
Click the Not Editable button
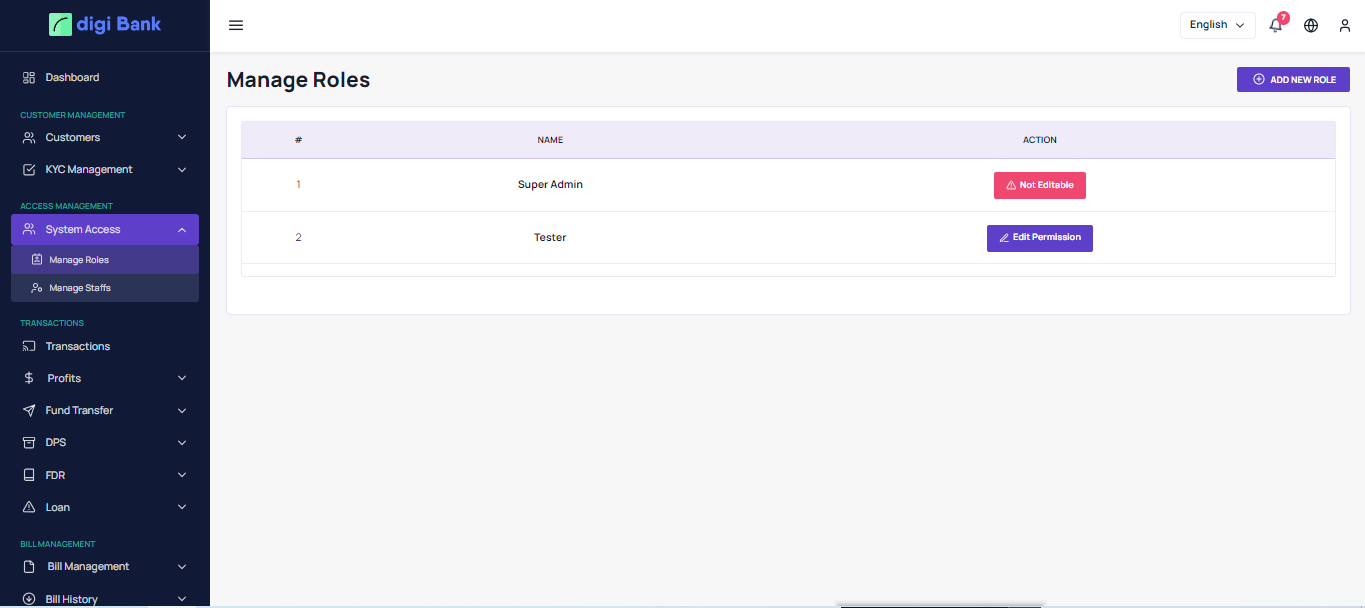coord(1039,185)
